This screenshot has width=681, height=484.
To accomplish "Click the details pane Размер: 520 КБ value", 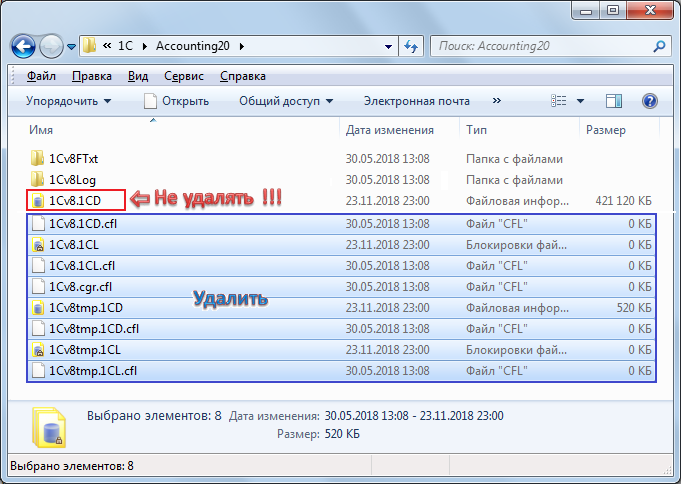I will pos(342,434).
